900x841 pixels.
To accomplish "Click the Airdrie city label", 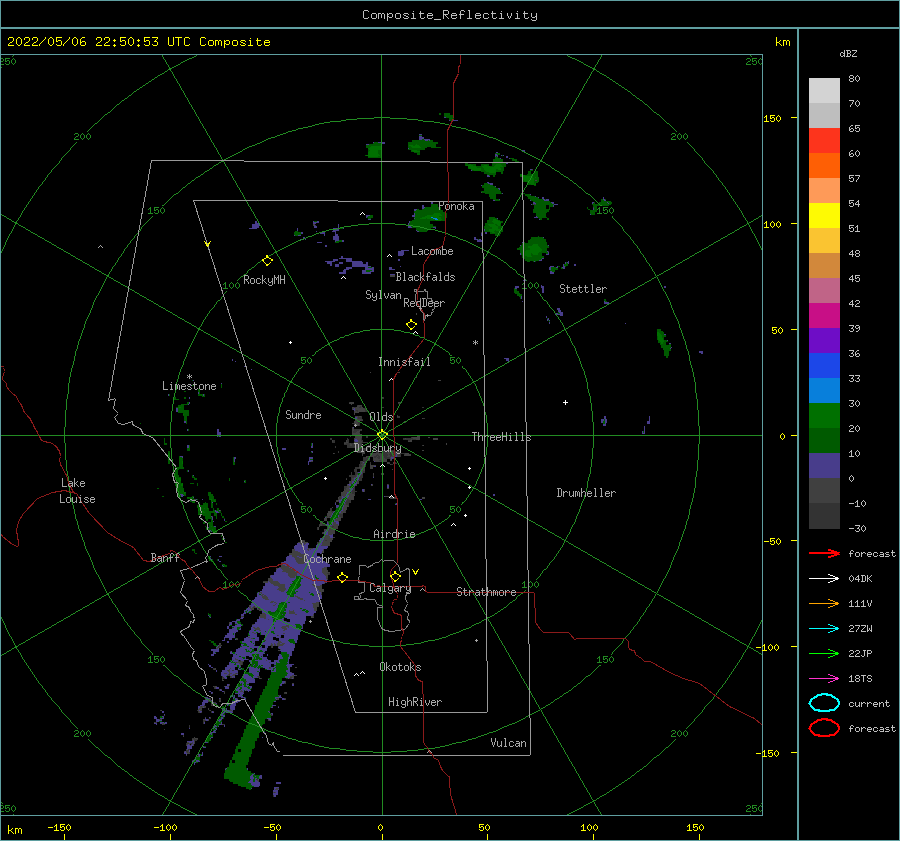I will tap(394, 534).
